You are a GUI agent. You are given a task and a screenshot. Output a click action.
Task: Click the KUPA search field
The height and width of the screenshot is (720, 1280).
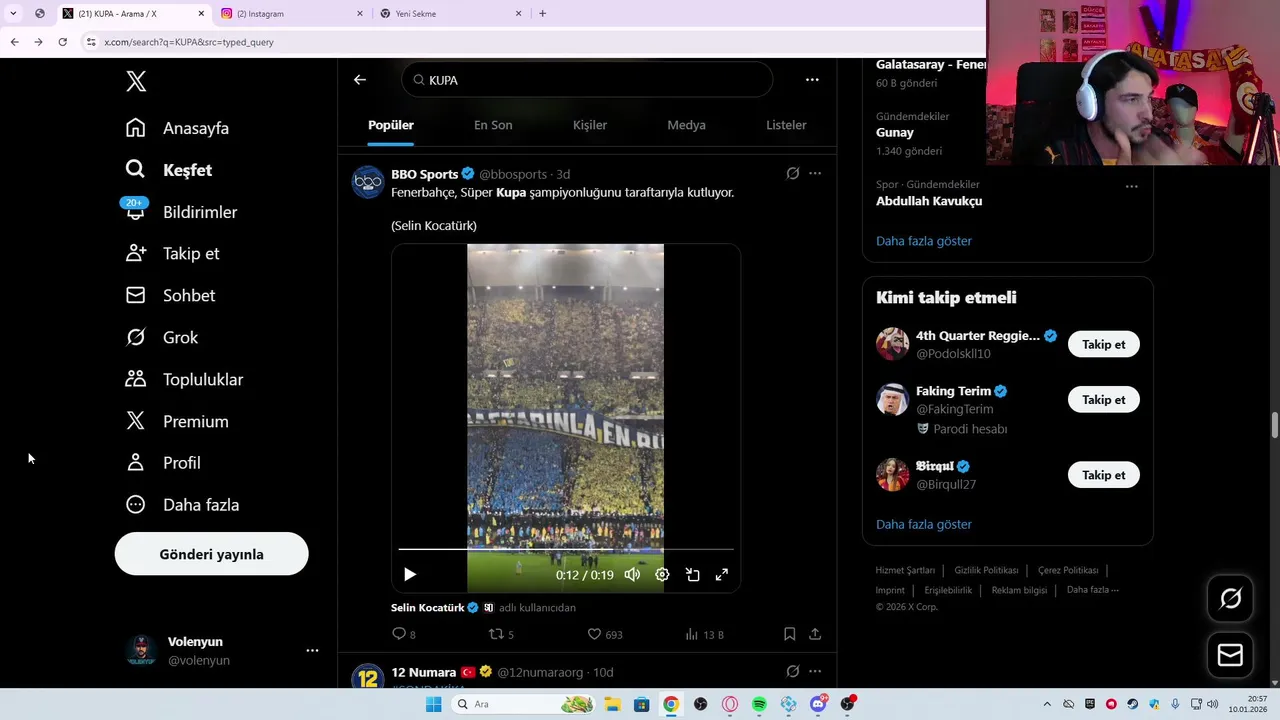(x=587, y=80)
